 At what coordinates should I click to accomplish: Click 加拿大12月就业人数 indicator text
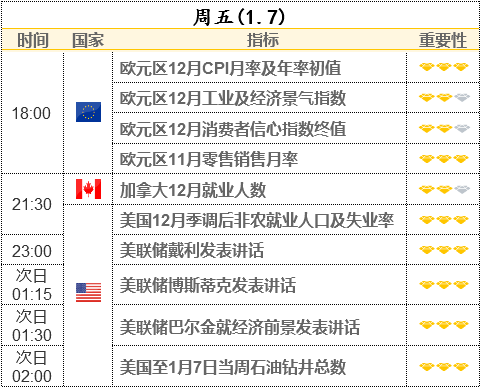193,190
